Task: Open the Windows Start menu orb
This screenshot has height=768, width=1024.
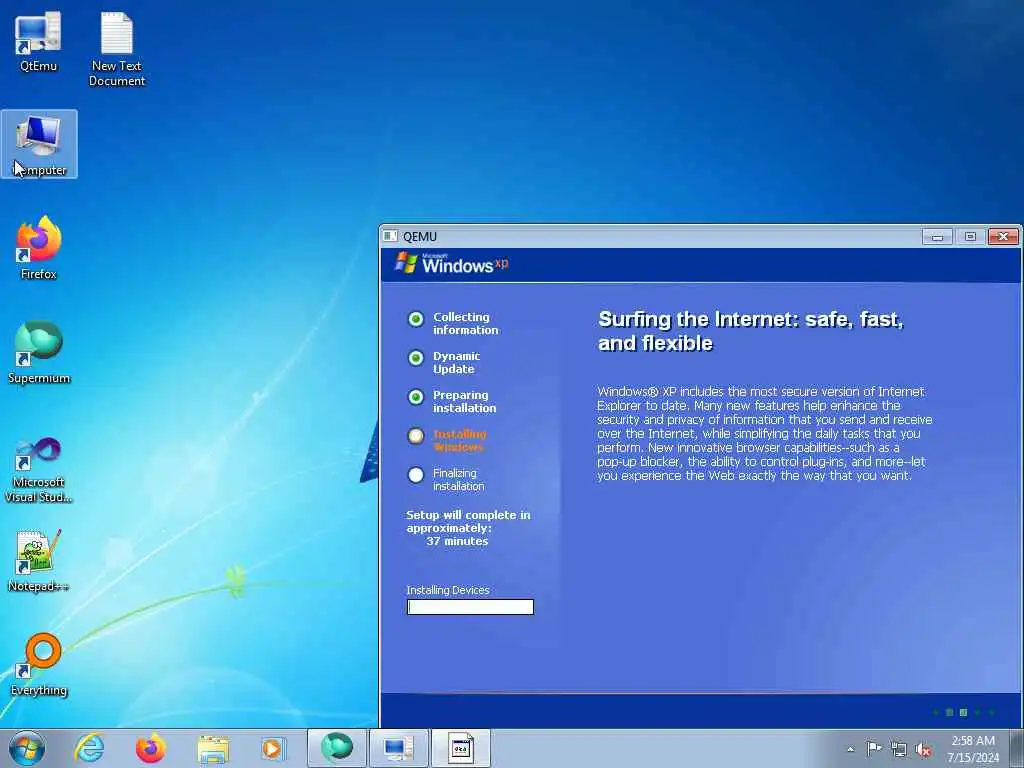Action: pos(27,748)
